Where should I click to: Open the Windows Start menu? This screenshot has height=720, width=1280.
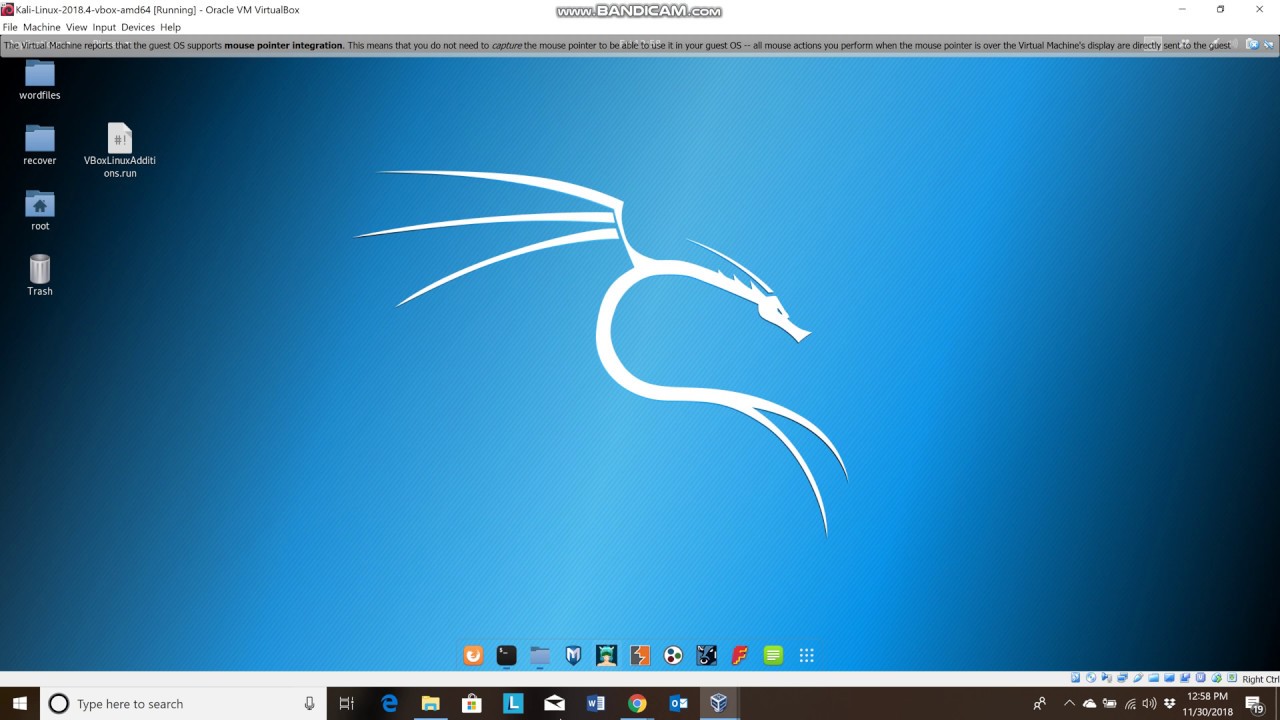click(20, 704)
